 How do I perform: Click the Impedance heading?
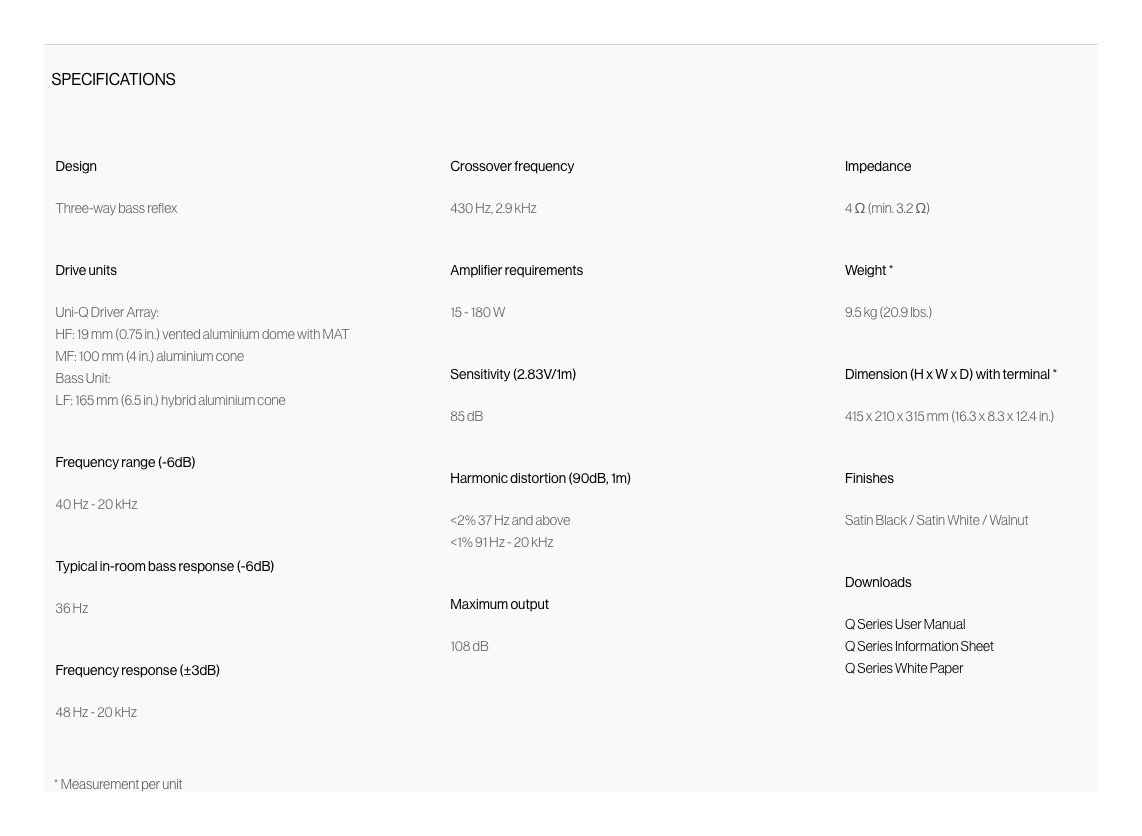(878, 166)
